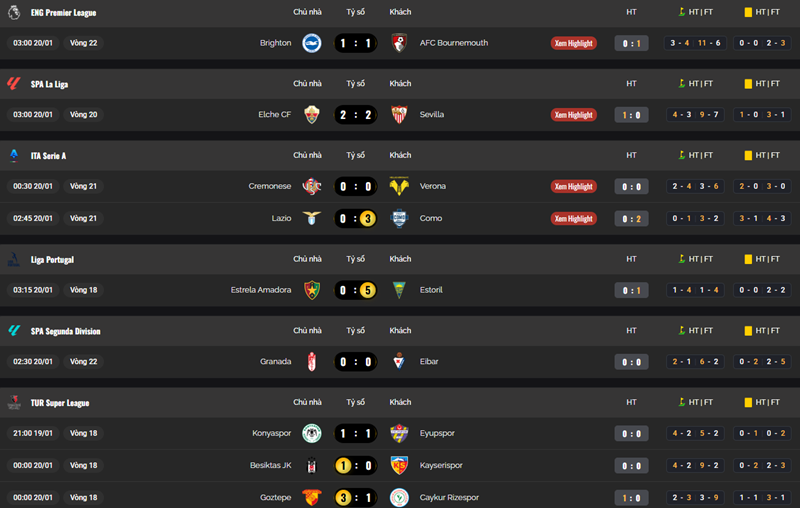Click the Sevilla team crest
Screen dimensions: 800x508
coord(399,115)
